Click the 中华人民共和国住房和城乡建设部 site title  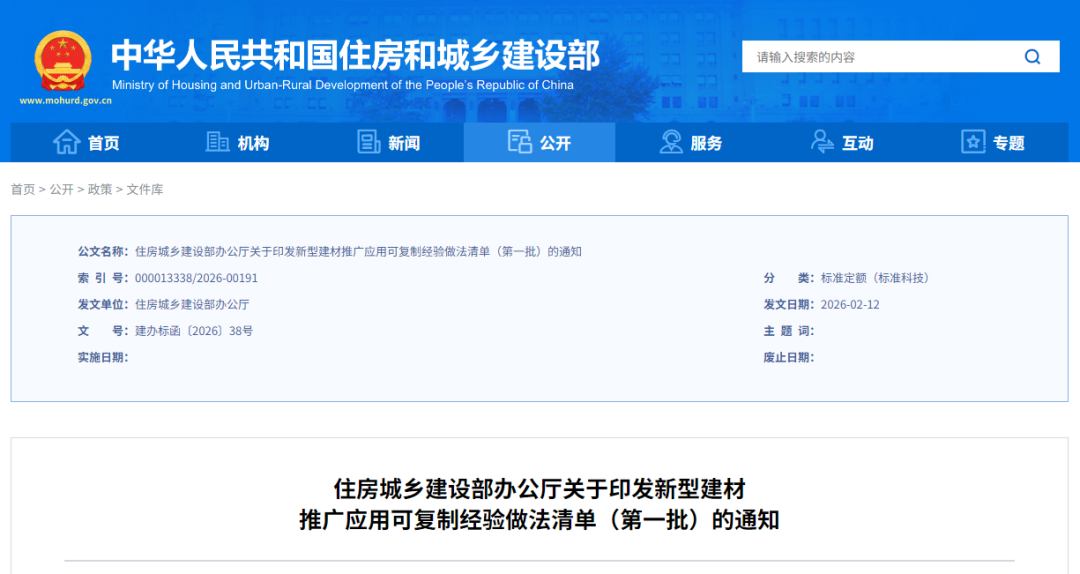coord(355,54)
